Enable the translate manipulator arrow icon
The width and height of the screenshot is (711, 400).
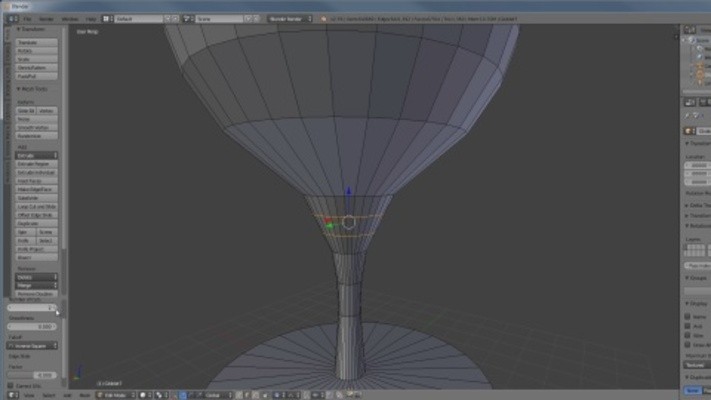183,395
